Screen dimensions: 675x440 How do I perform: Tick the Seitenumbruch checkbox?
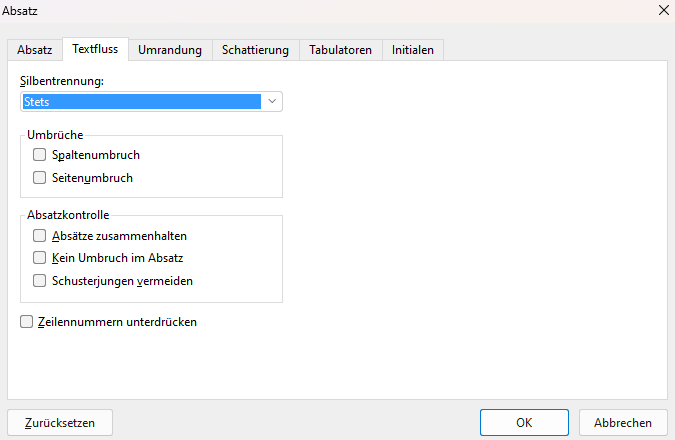(40, 178)
